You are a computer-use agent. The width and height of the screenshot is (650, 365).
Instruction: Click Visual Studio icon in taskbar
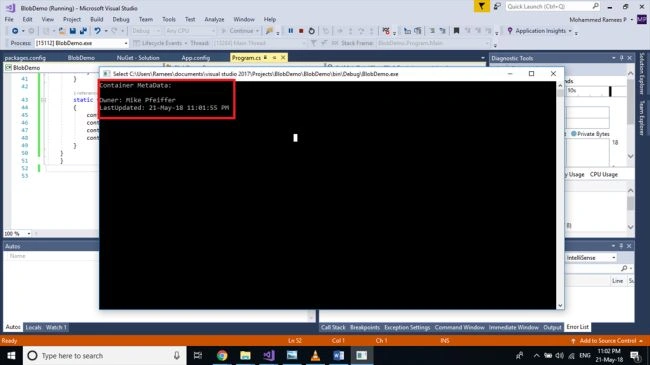269,355
